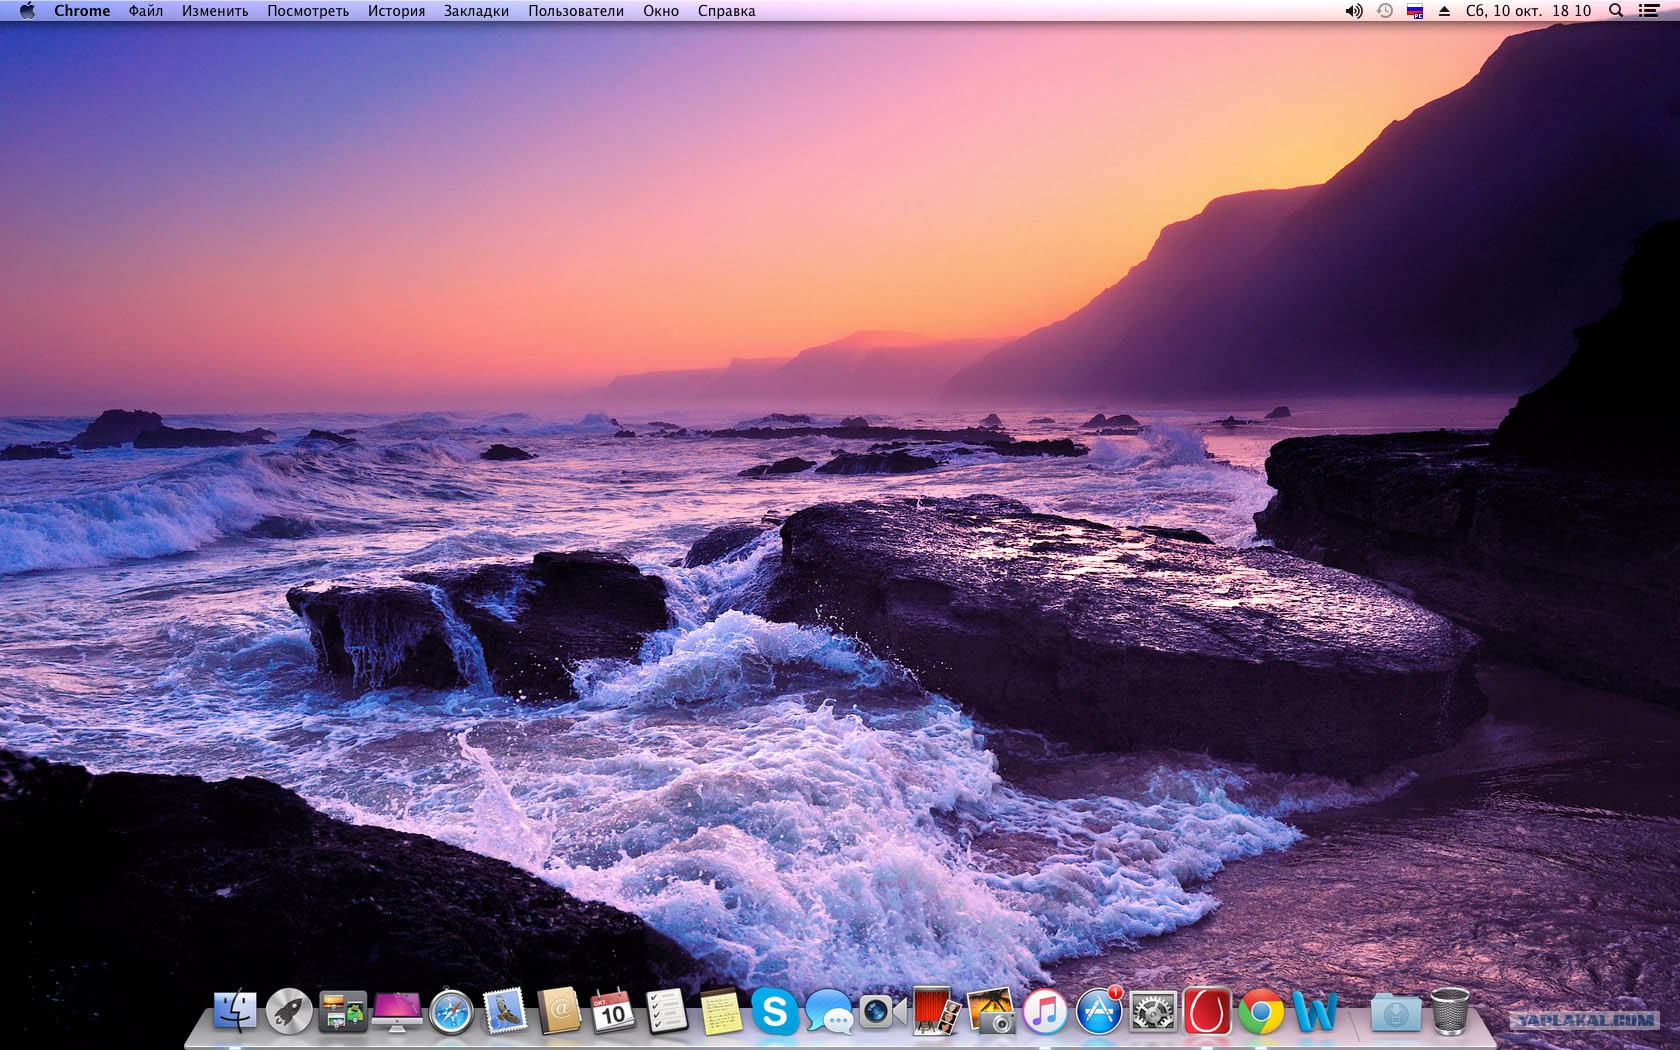Launch Photo Booth red curtain icon

coord(937,1012)
